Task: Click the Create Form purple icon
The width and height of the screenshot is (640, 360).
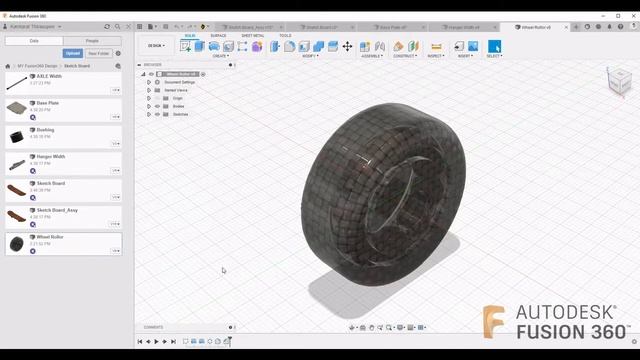Action: (257, 46)
